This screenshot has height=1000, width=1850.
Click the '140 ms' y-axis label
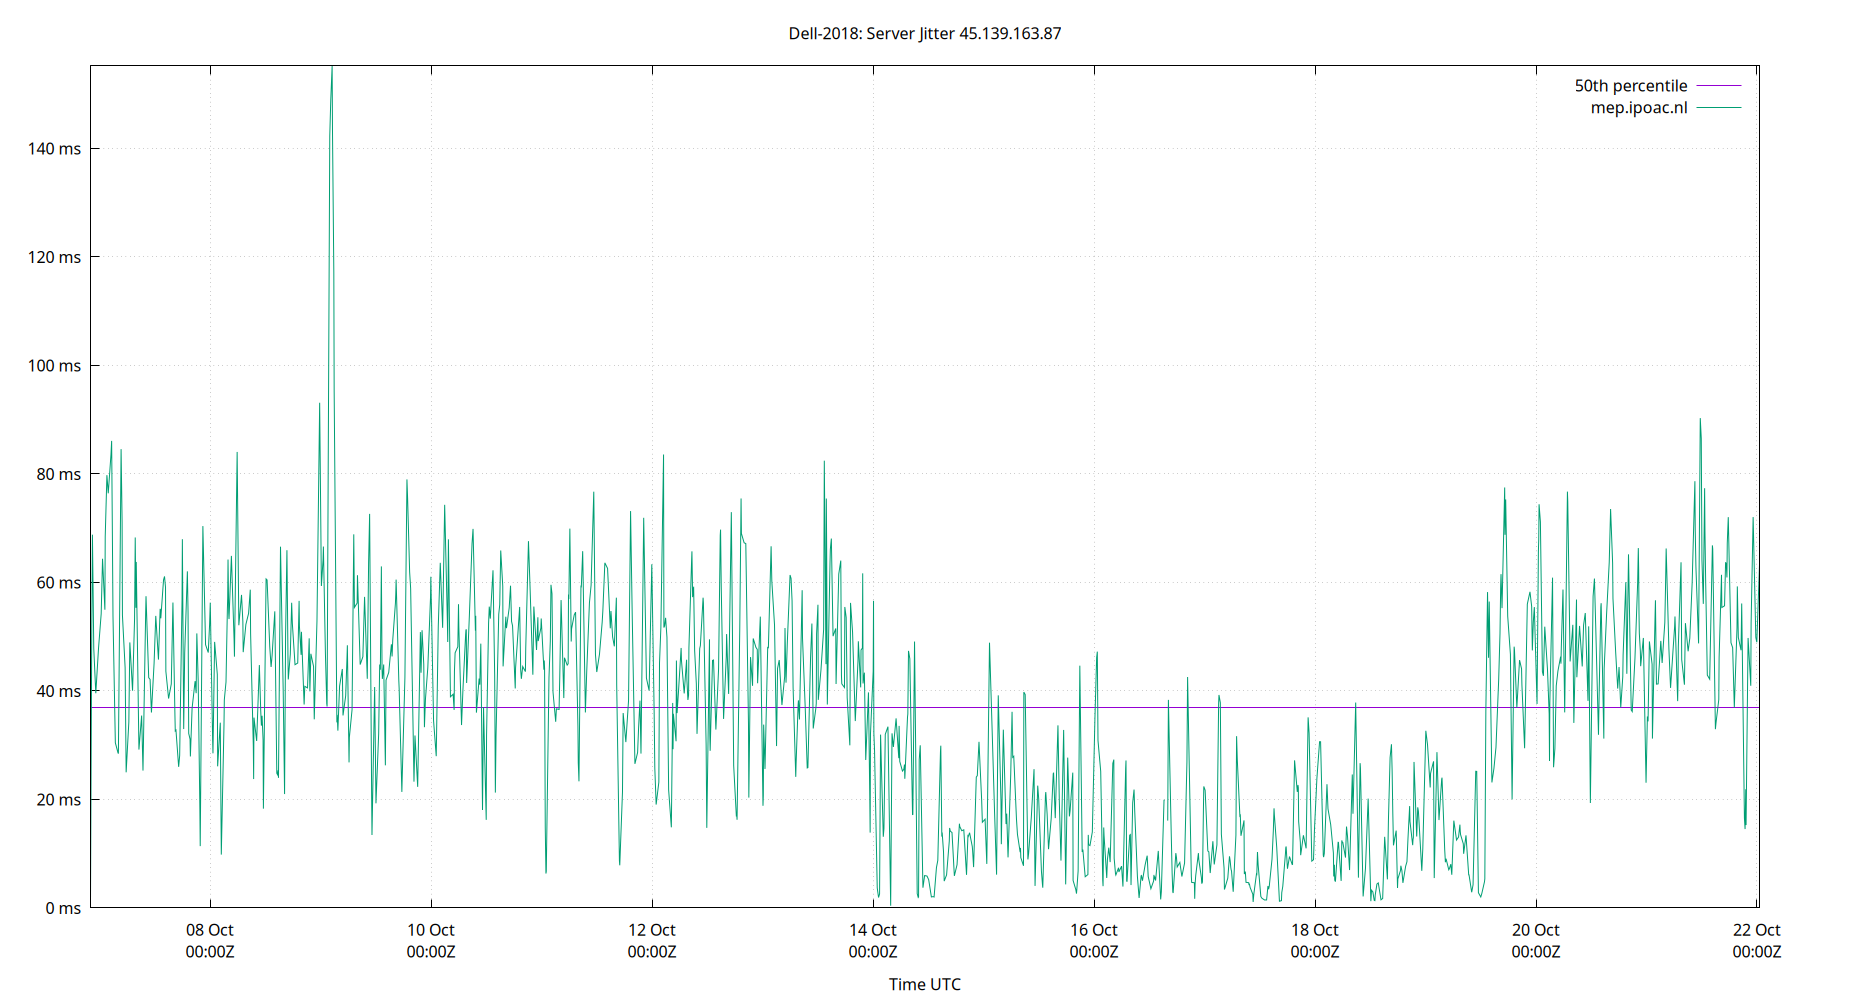[x=54, y=149]
